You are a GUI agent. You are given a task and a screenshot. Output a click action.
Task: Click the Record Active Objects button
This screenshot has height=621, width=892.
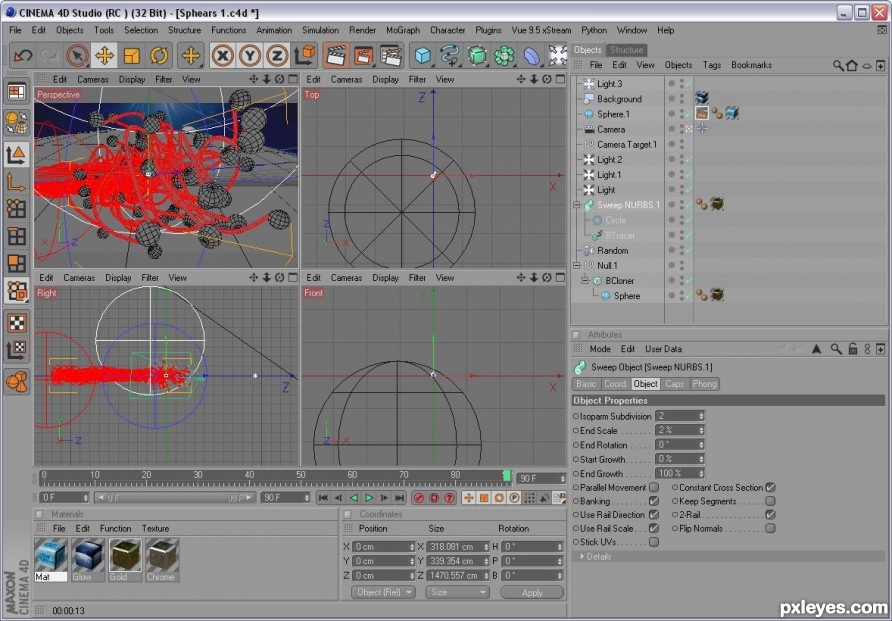coord(419,498)
